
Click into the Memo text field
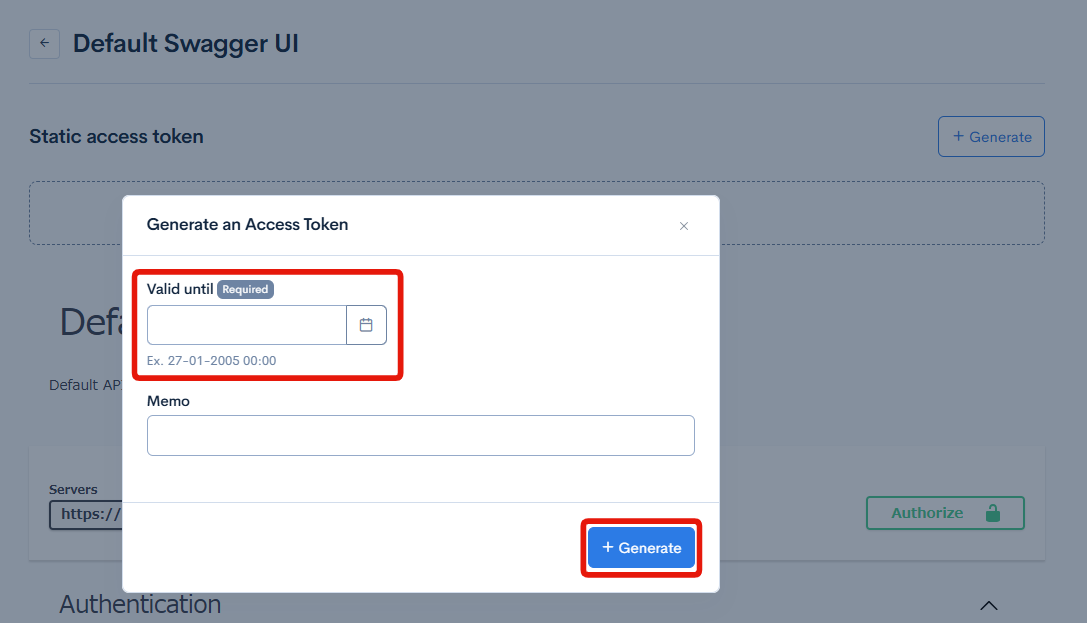coord(420,436)
